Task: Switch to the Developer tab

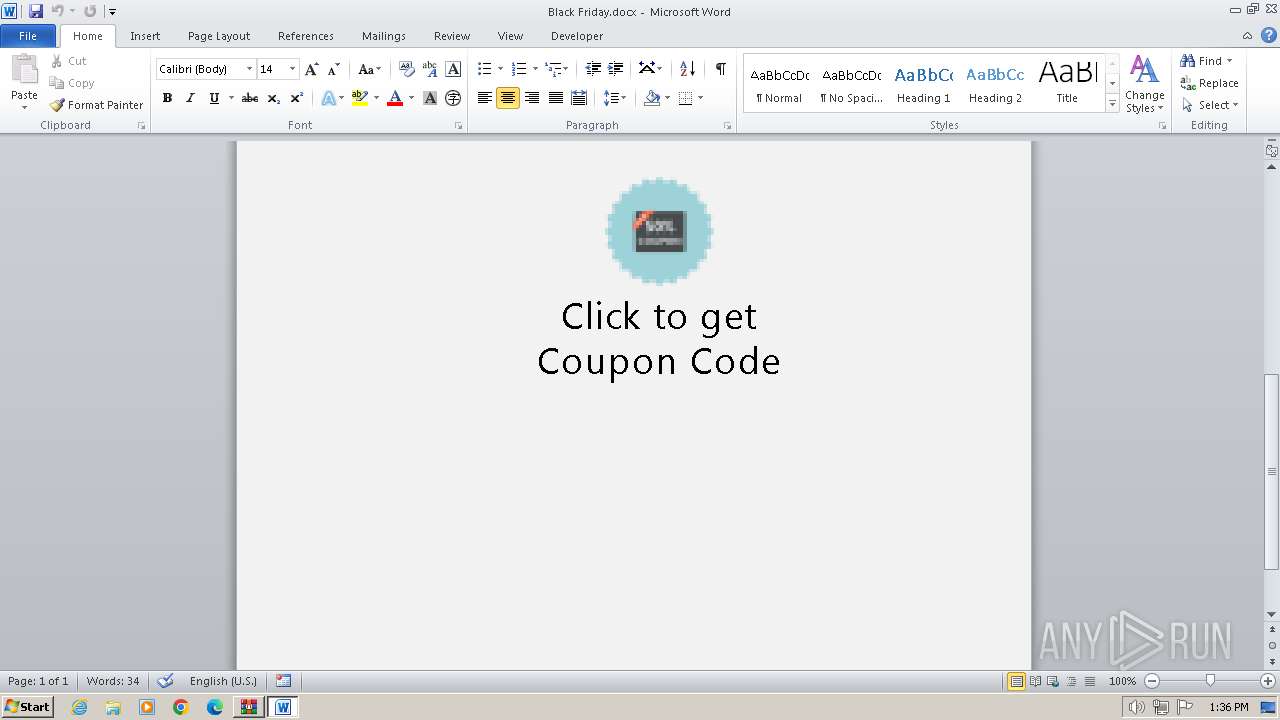Action: click(577, 36)
